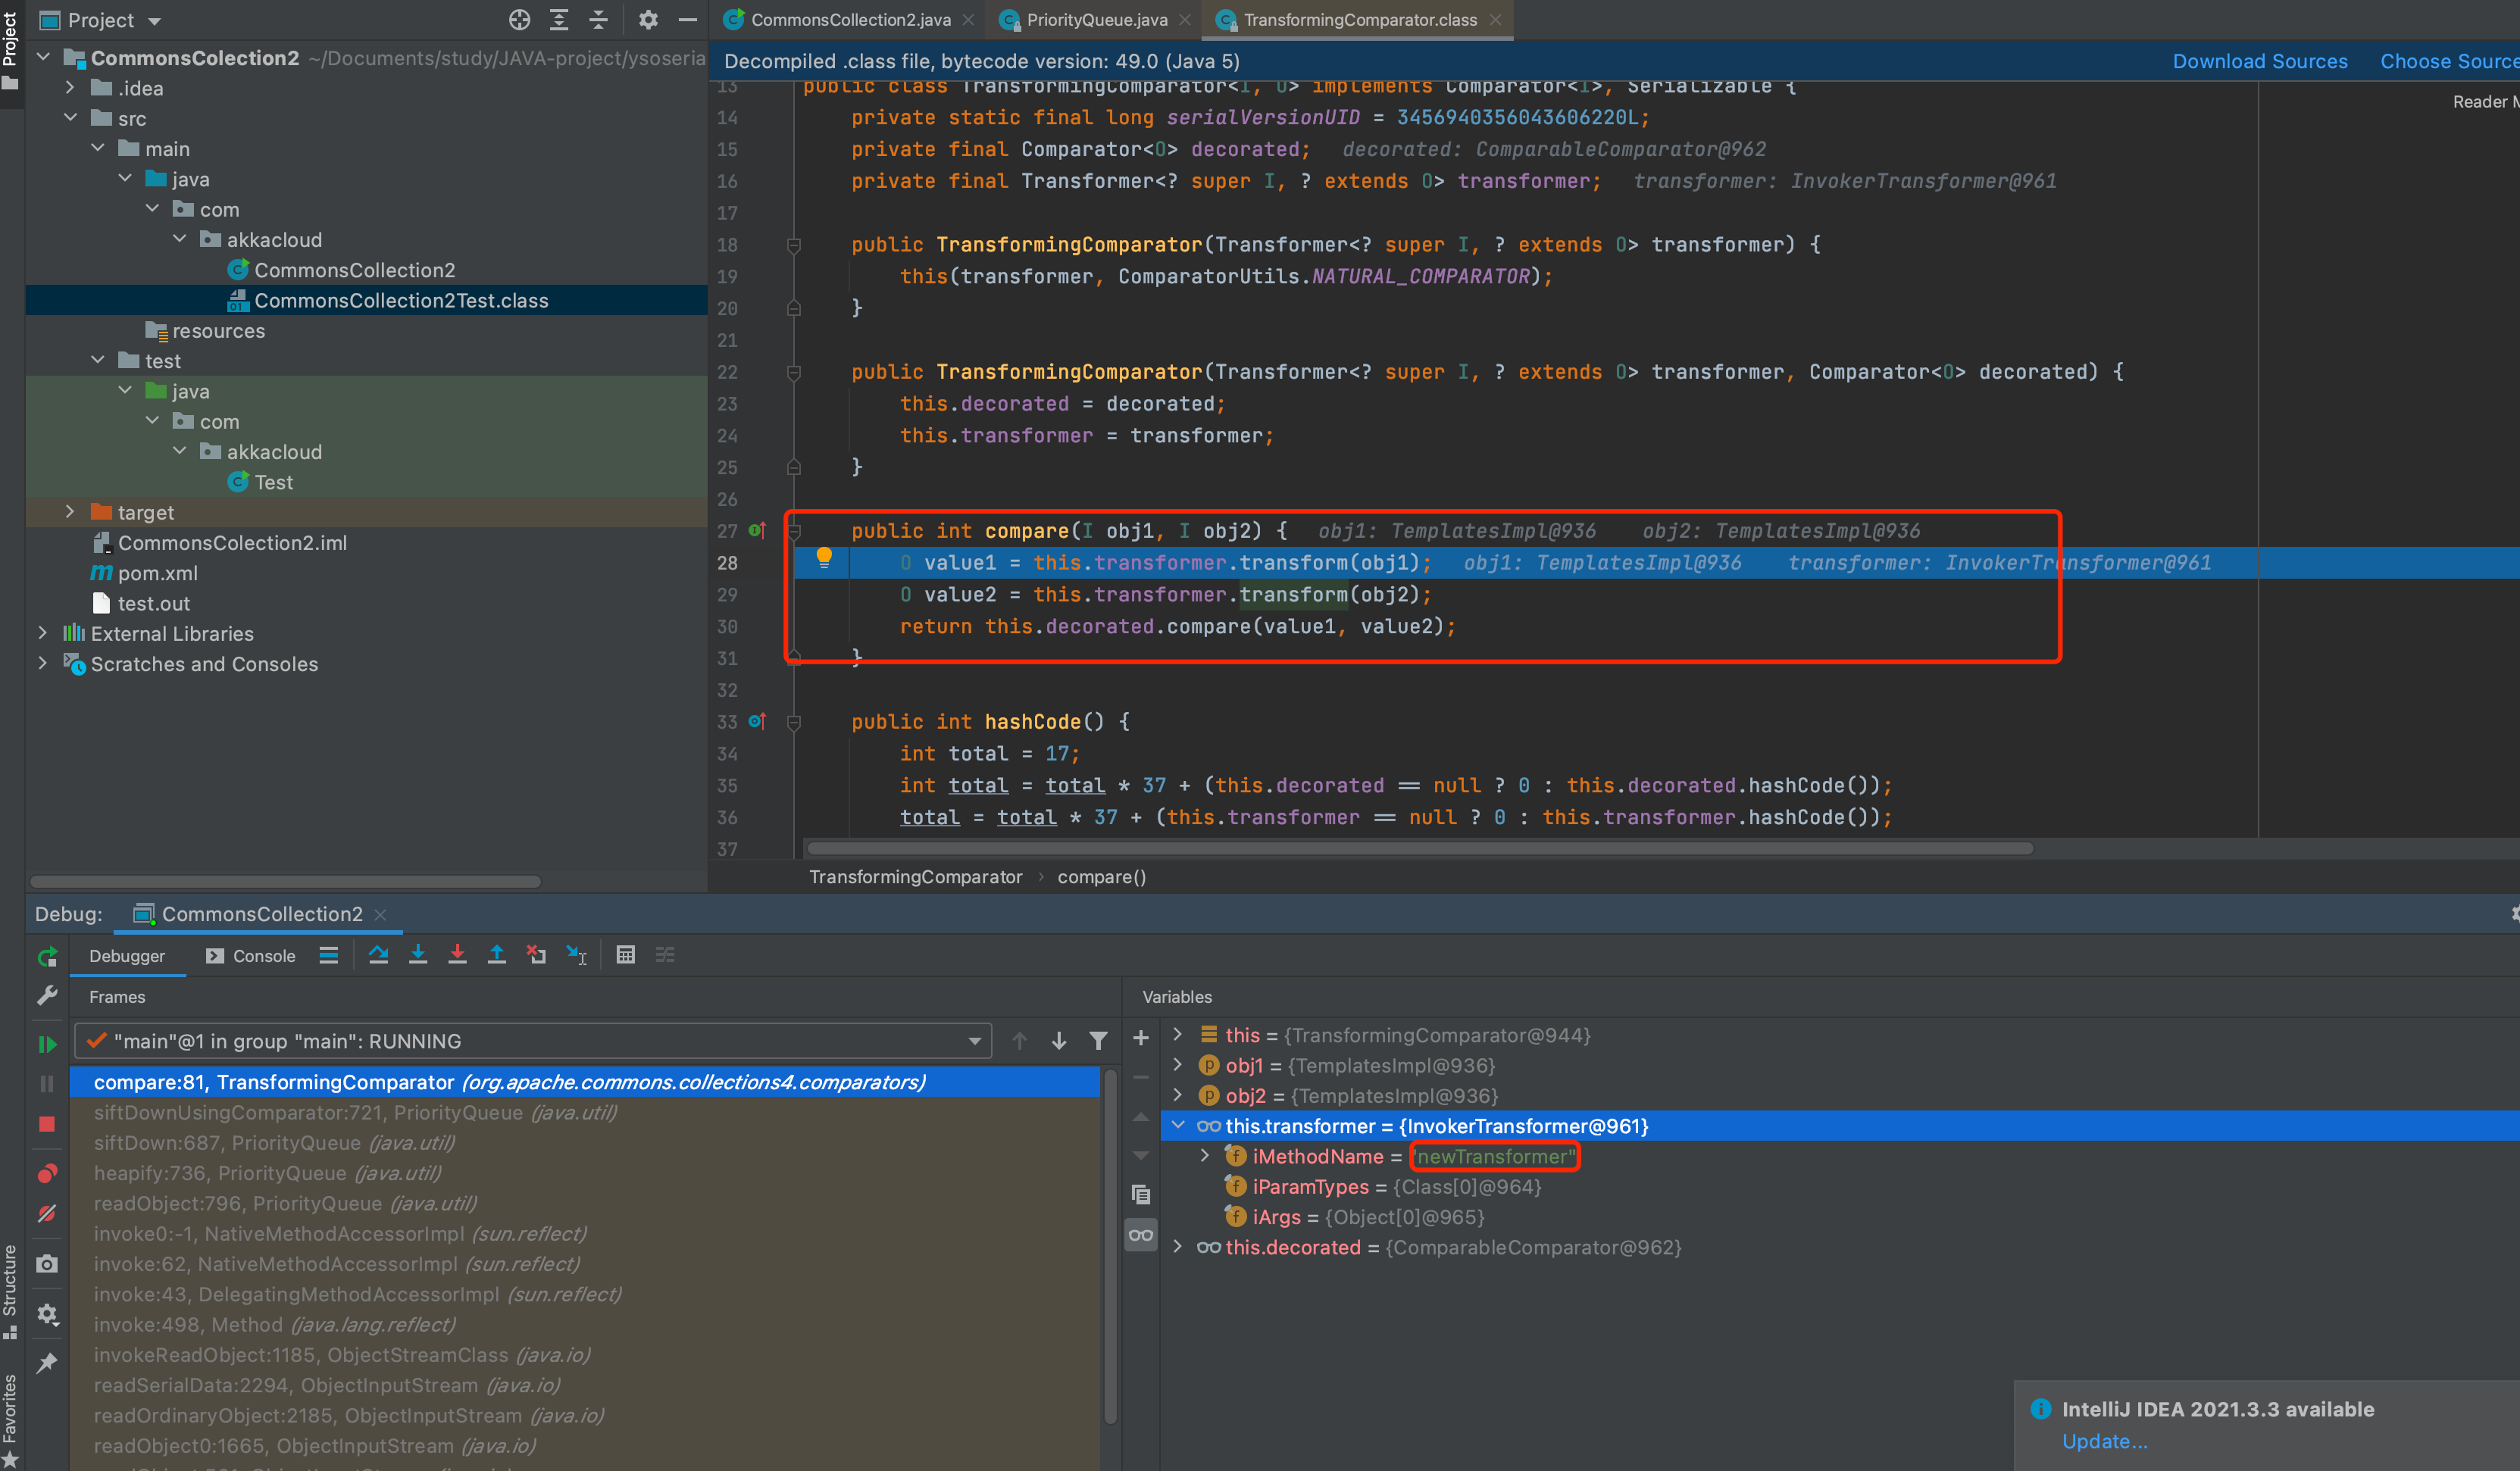Switch to the PriorityQueue.java tab

pyautogui.click(x=1096, y=20)
